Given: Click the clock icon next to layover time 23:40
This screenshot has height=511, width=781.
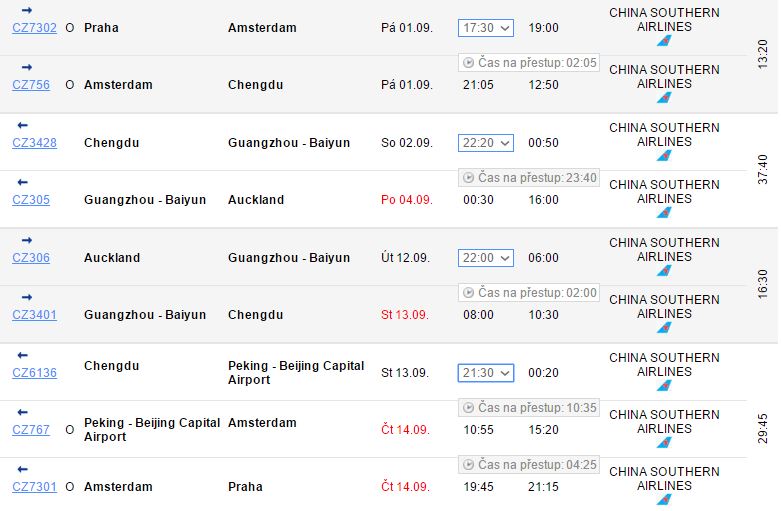Looking at the screenshot, I should coord(469,178).
